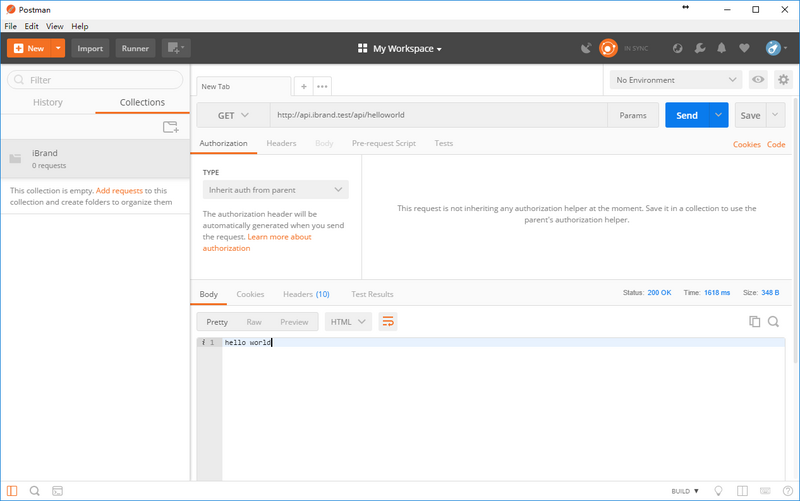Open the Tests tab
The width and height of the screenshot is (800, 501).
[x=443, y=143]
